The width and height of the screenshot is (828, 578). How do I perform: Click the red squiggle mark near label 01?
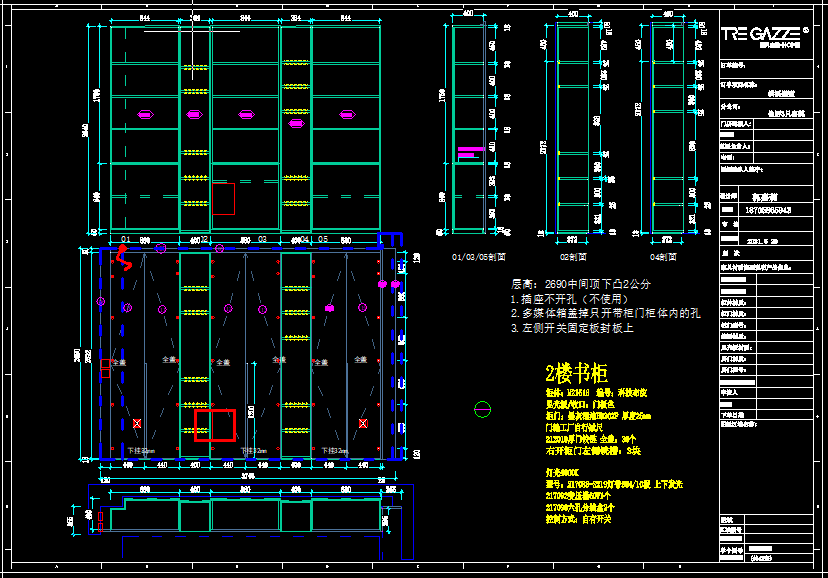[x=124, y=257]
